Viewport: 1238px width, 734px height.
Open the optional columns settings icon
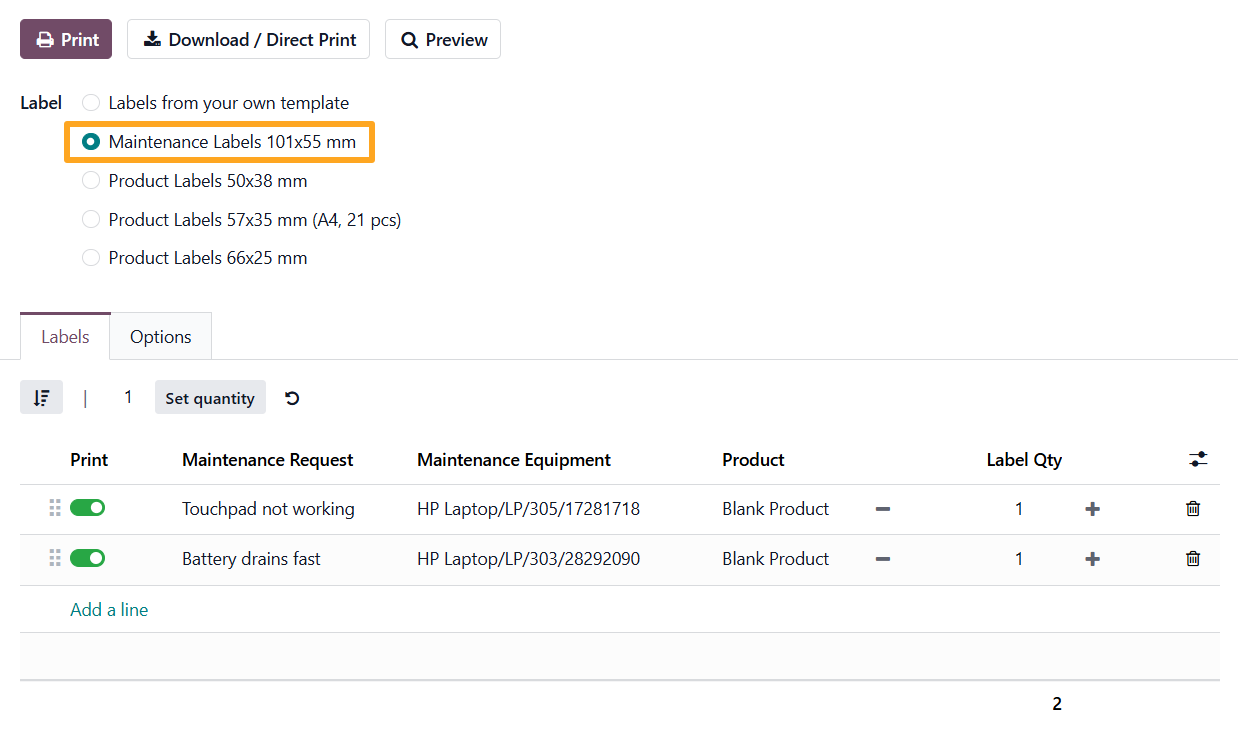pos(1198,460)
